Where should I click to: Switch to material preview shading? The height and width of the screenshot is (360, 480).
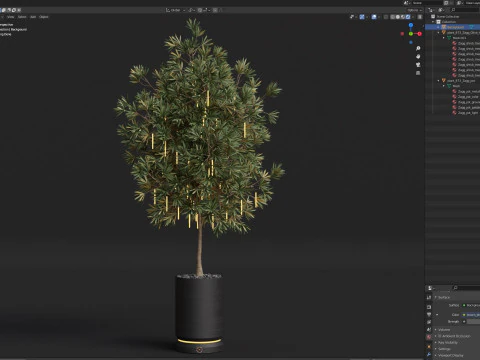(403, 17)
